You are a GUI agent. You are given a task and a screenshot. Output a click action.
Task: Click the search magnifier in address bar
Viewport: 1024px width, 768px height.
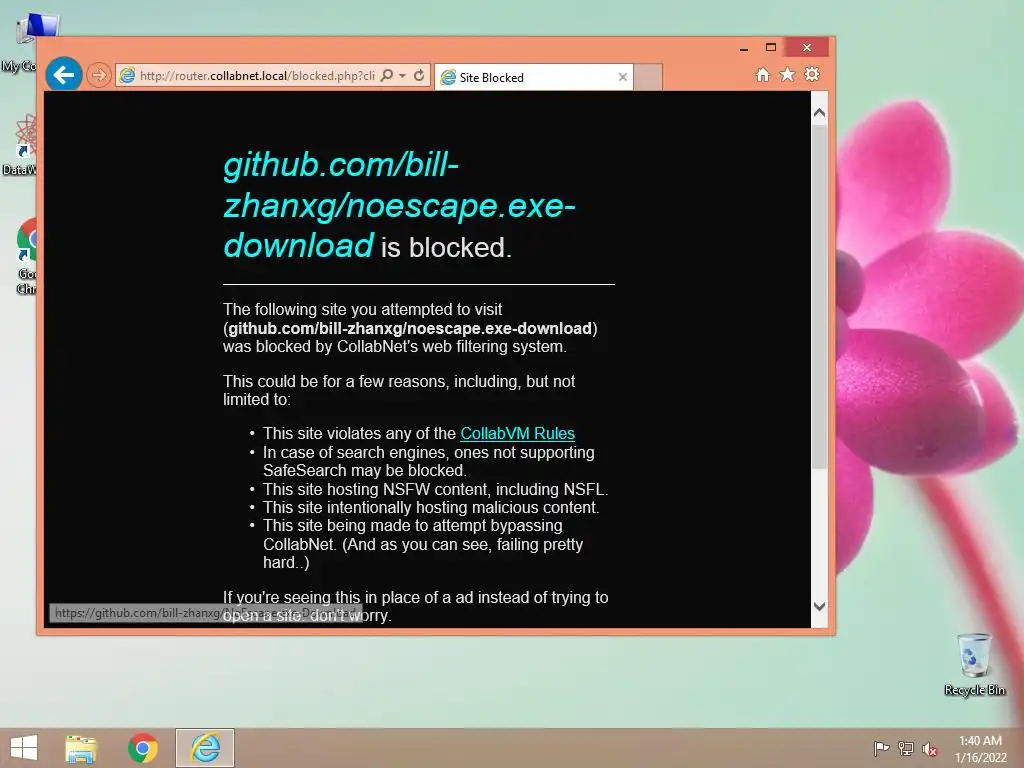pyautogui.click(x=387, y=75)
